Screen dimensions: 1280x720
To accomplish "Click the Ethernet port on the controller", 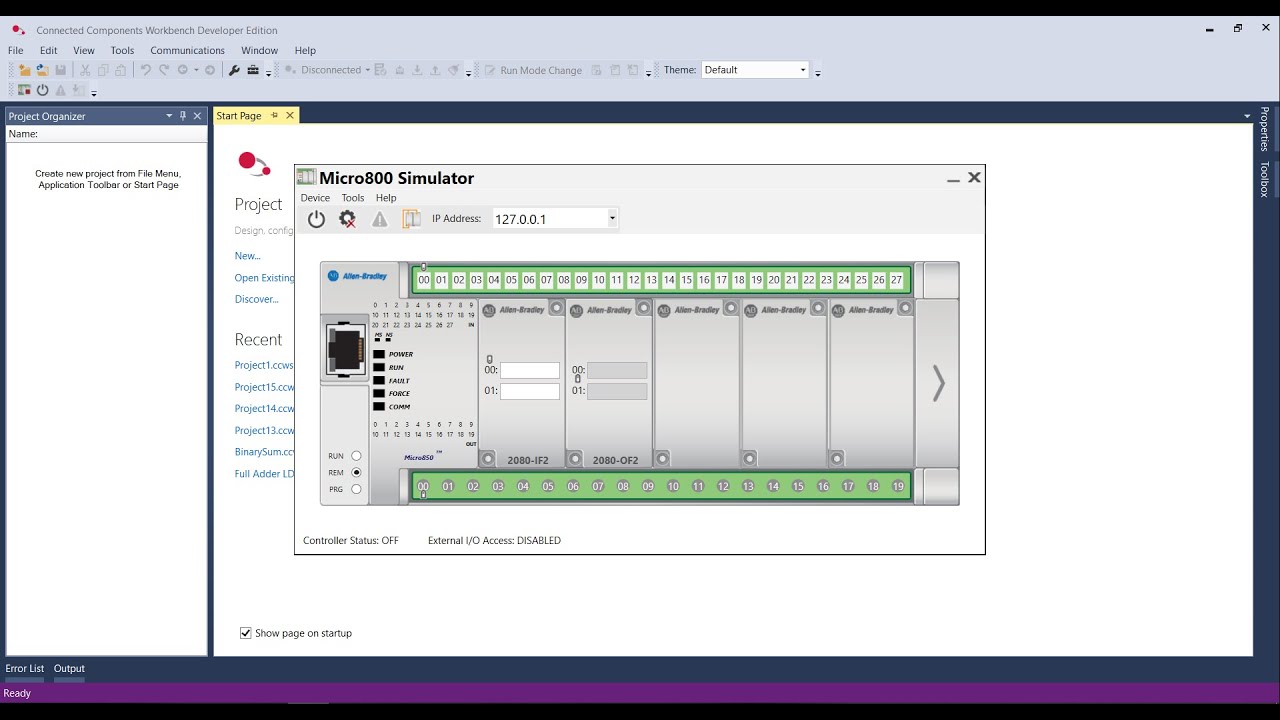I will (x=345, y=348).
